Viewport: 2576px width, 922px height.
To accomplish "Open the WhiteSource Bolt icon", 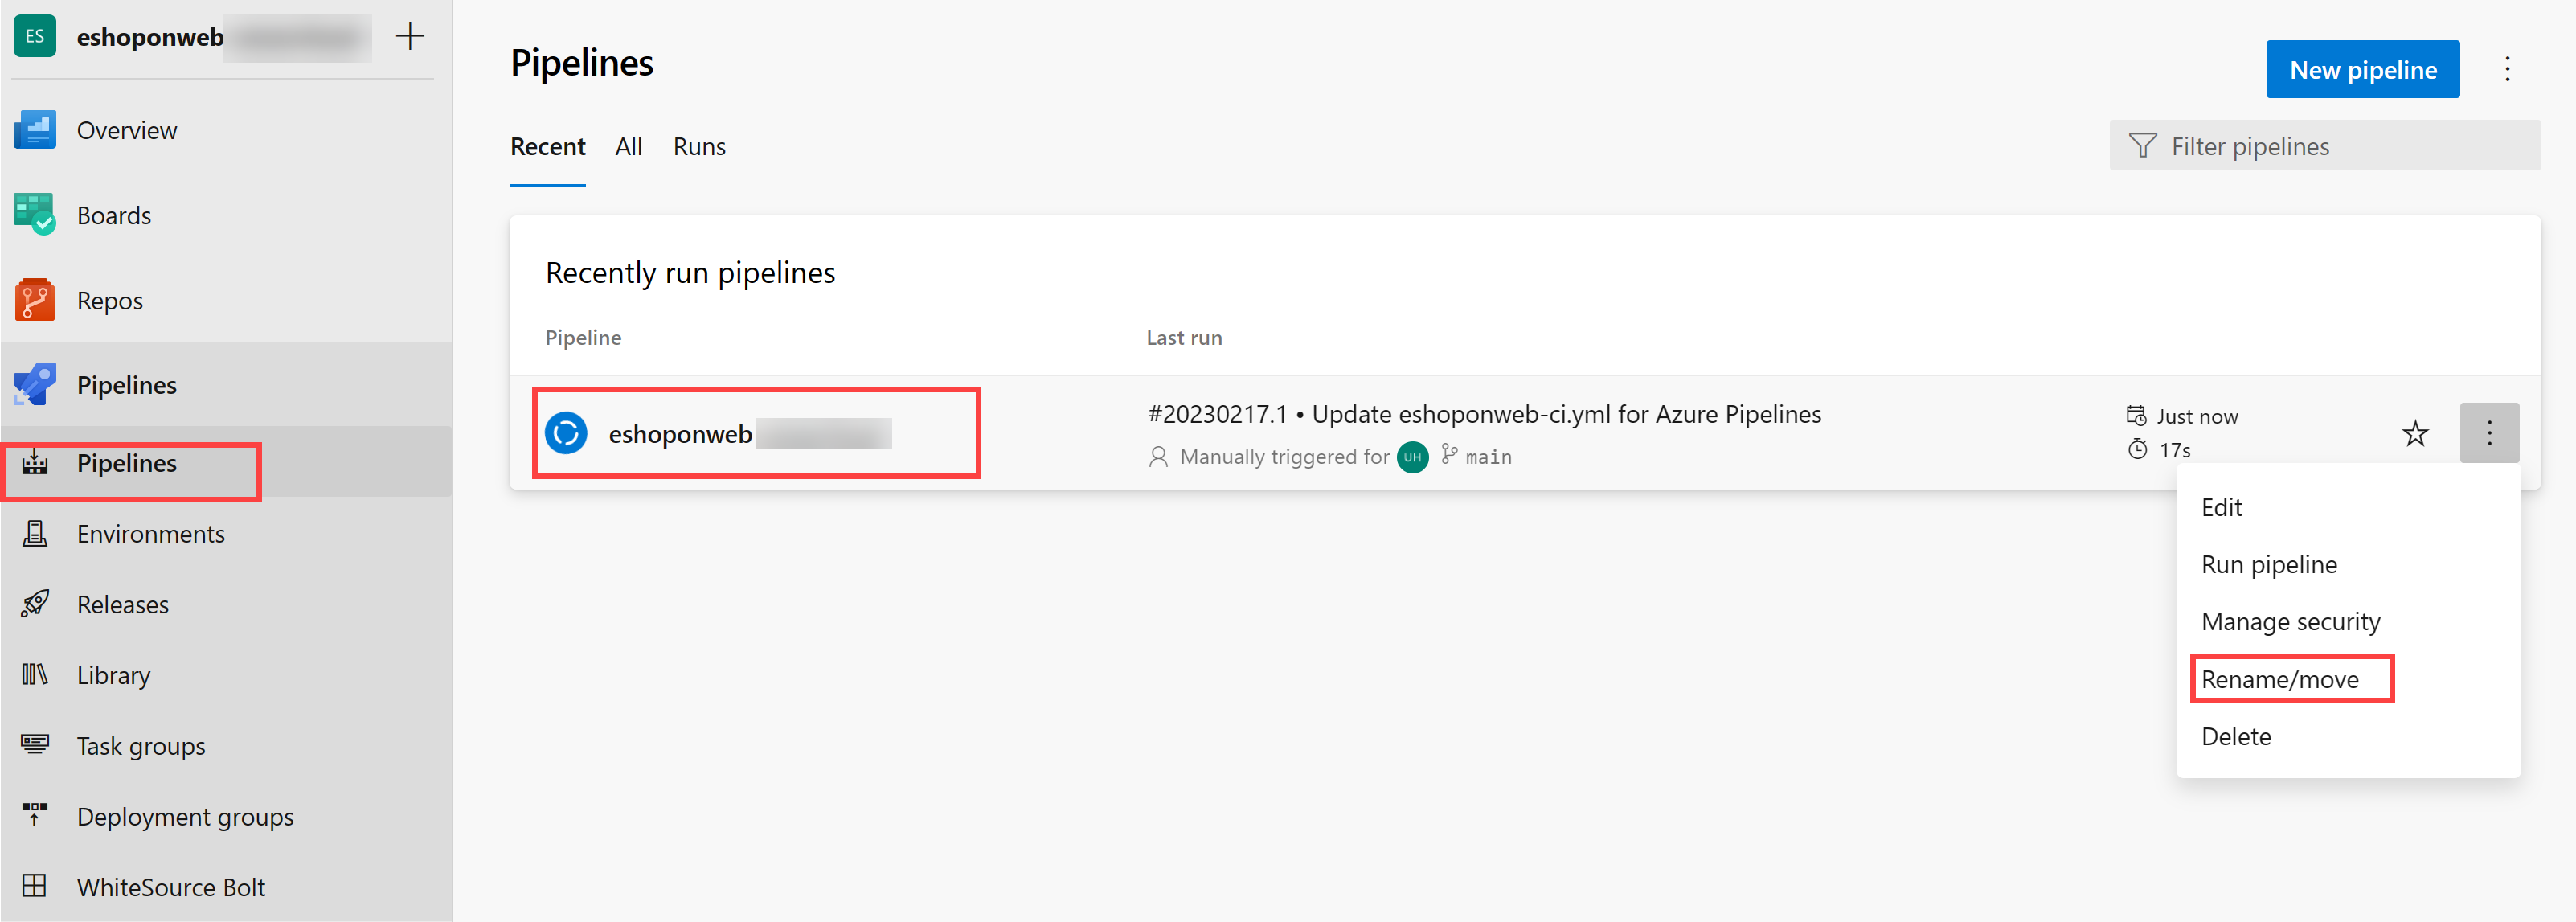I will tap(35, 886).
